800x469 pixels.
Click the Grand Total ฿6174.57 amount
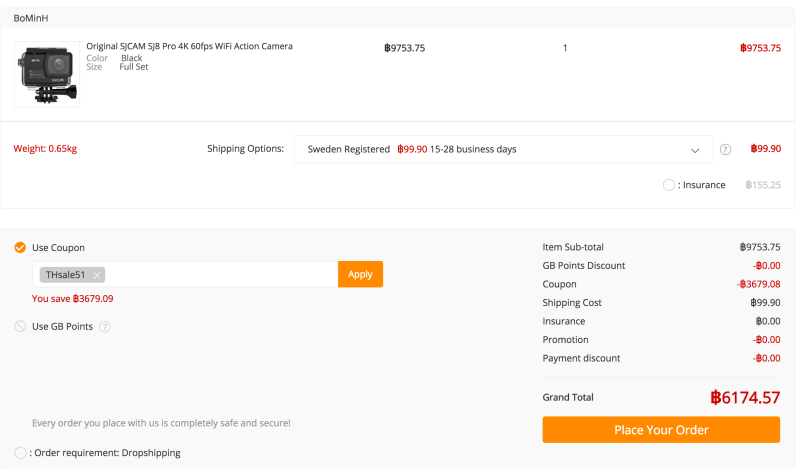coord(745,398)
